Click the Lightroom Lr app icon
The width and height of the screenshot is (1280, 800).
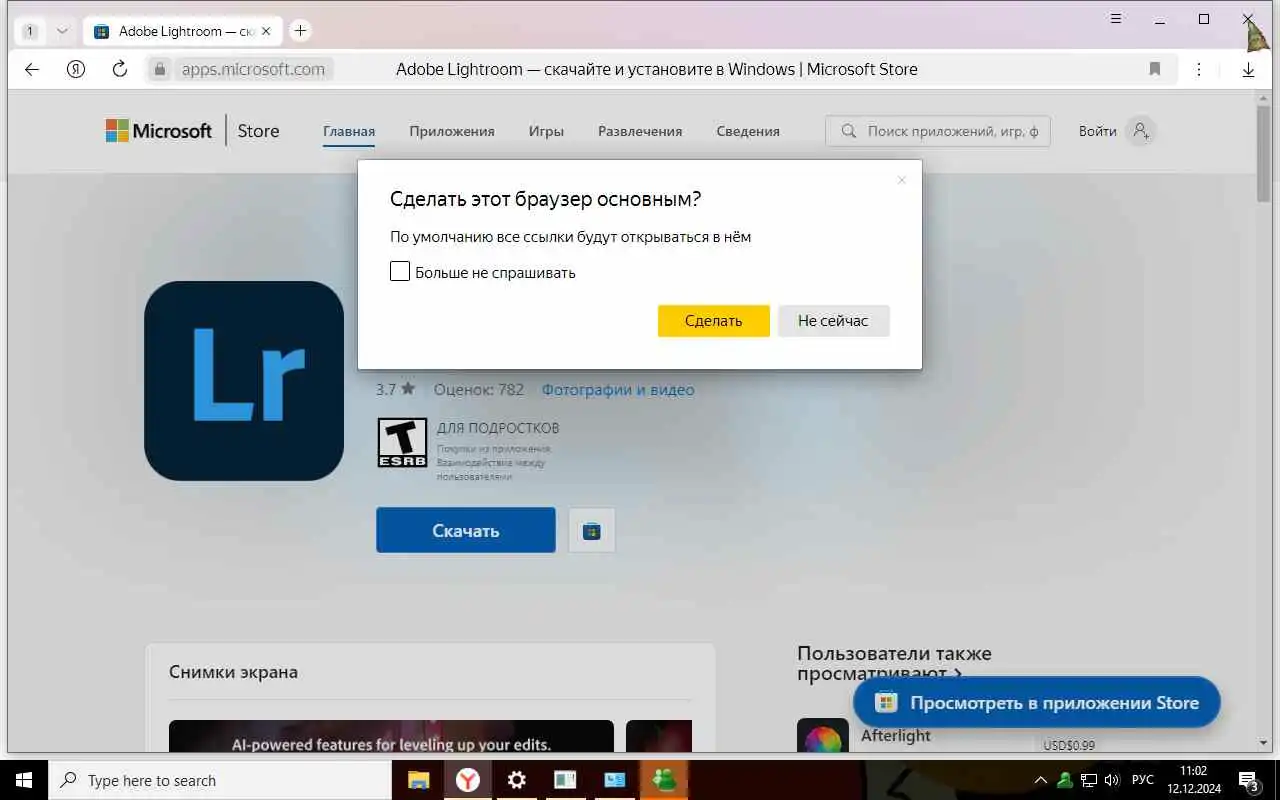[x=244, y=381]
